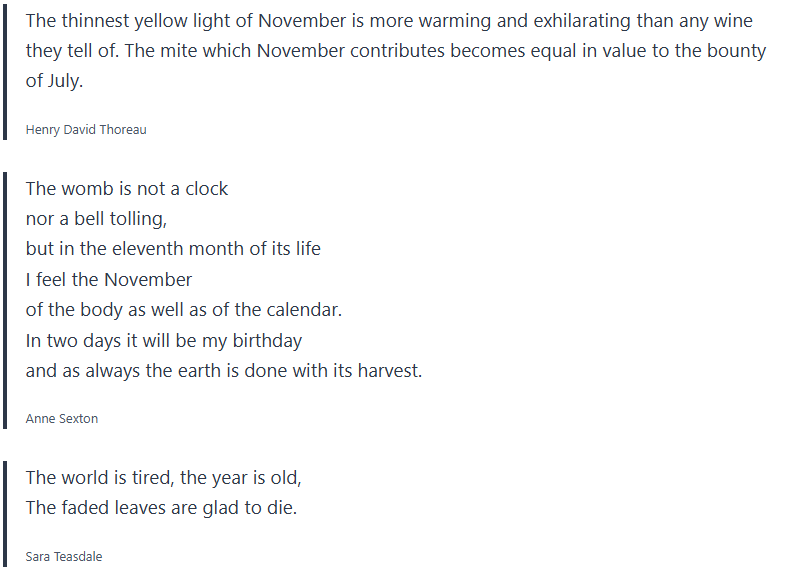Click the line starting "they tell of"
Image resolution: width=807 pixels, height=573 pixels.
click(395, 51)
